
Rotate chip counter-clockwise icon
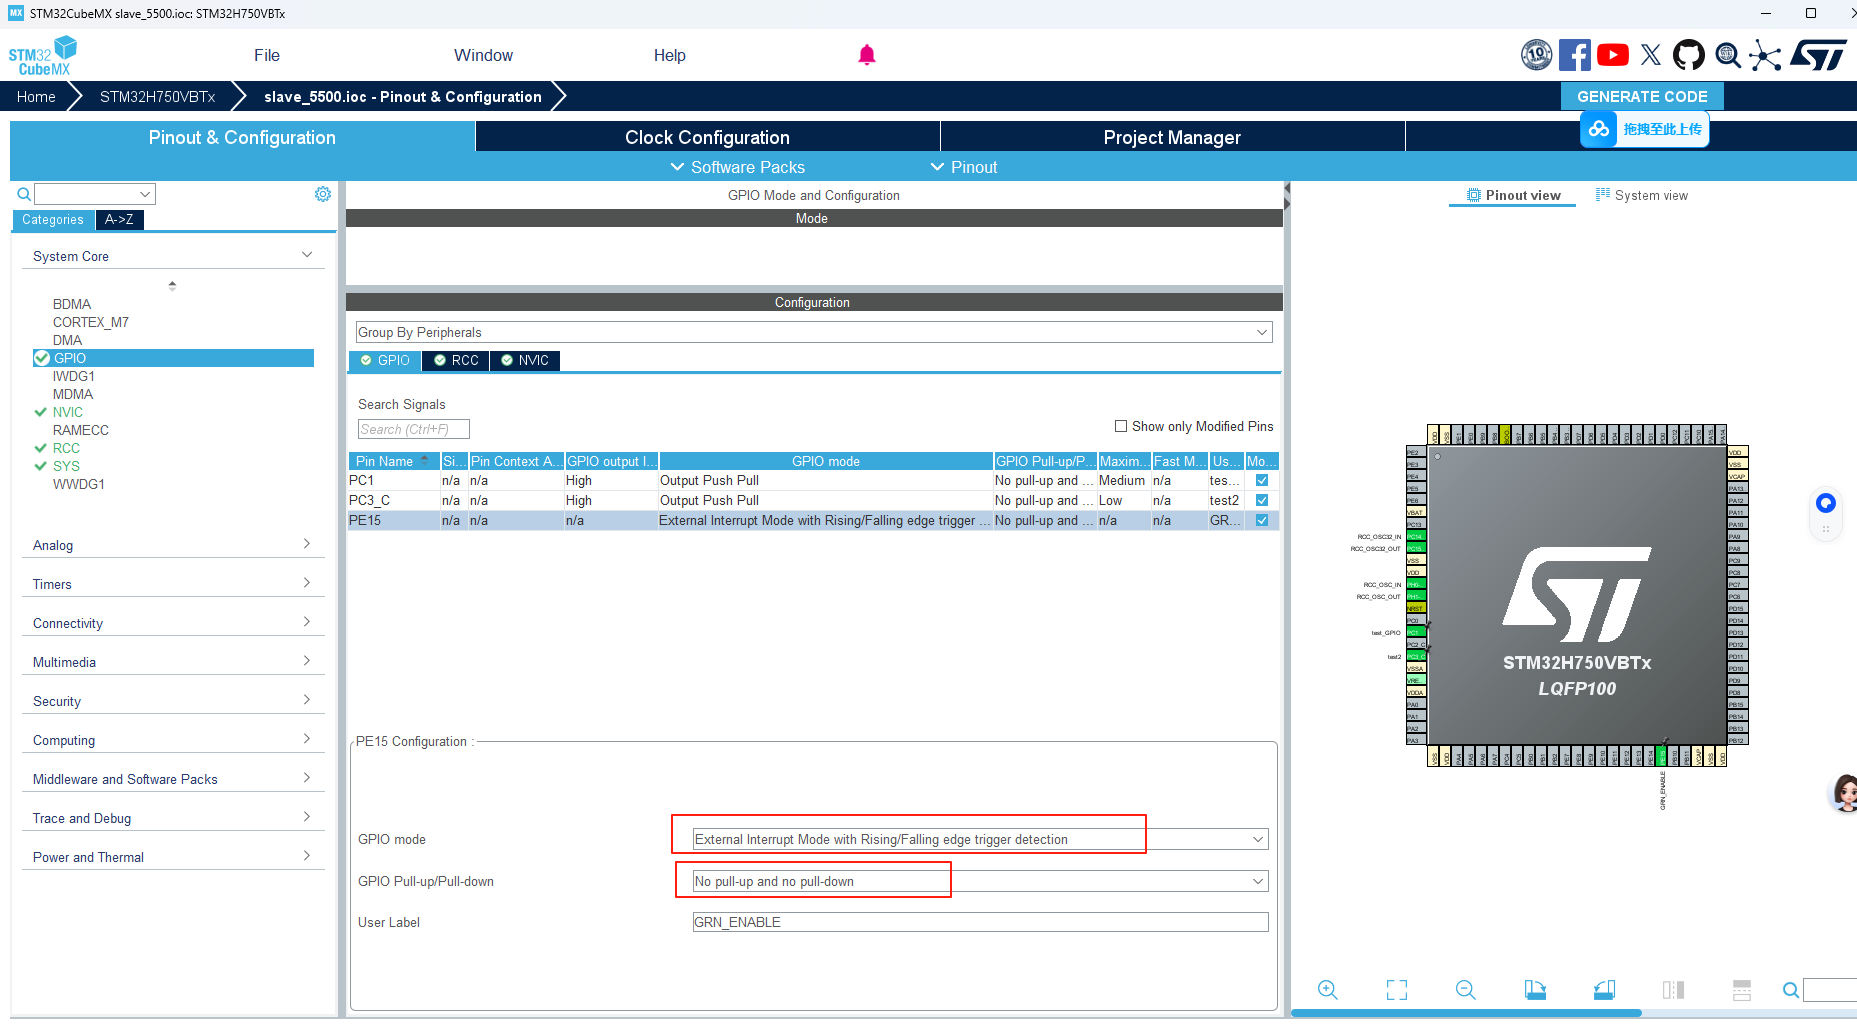tap(1604, 989)
